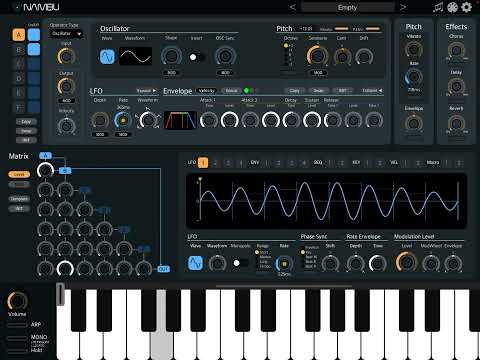Screen dimensions: 480x360
Task: Click the operator Input knob
Action: click(x=66, y=56)
